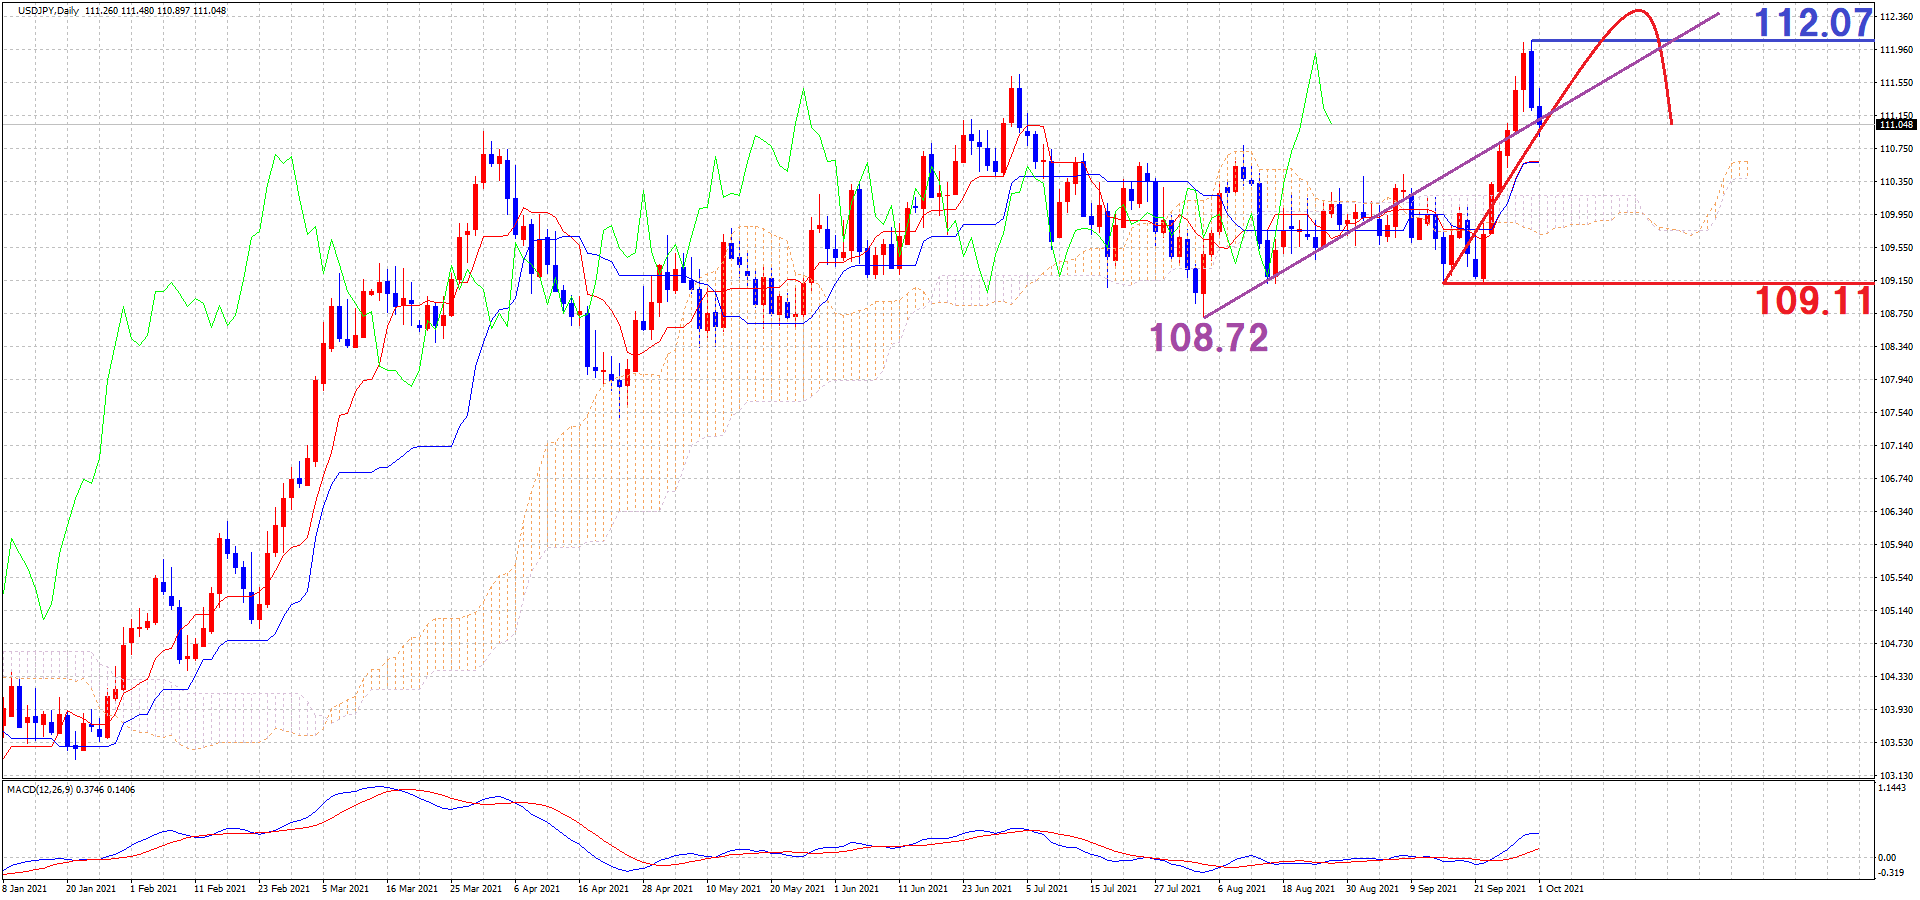Click the 1.1443 MACD scale value
The height and width of the screenshot is (900, 1920).
pos(1892,789)
